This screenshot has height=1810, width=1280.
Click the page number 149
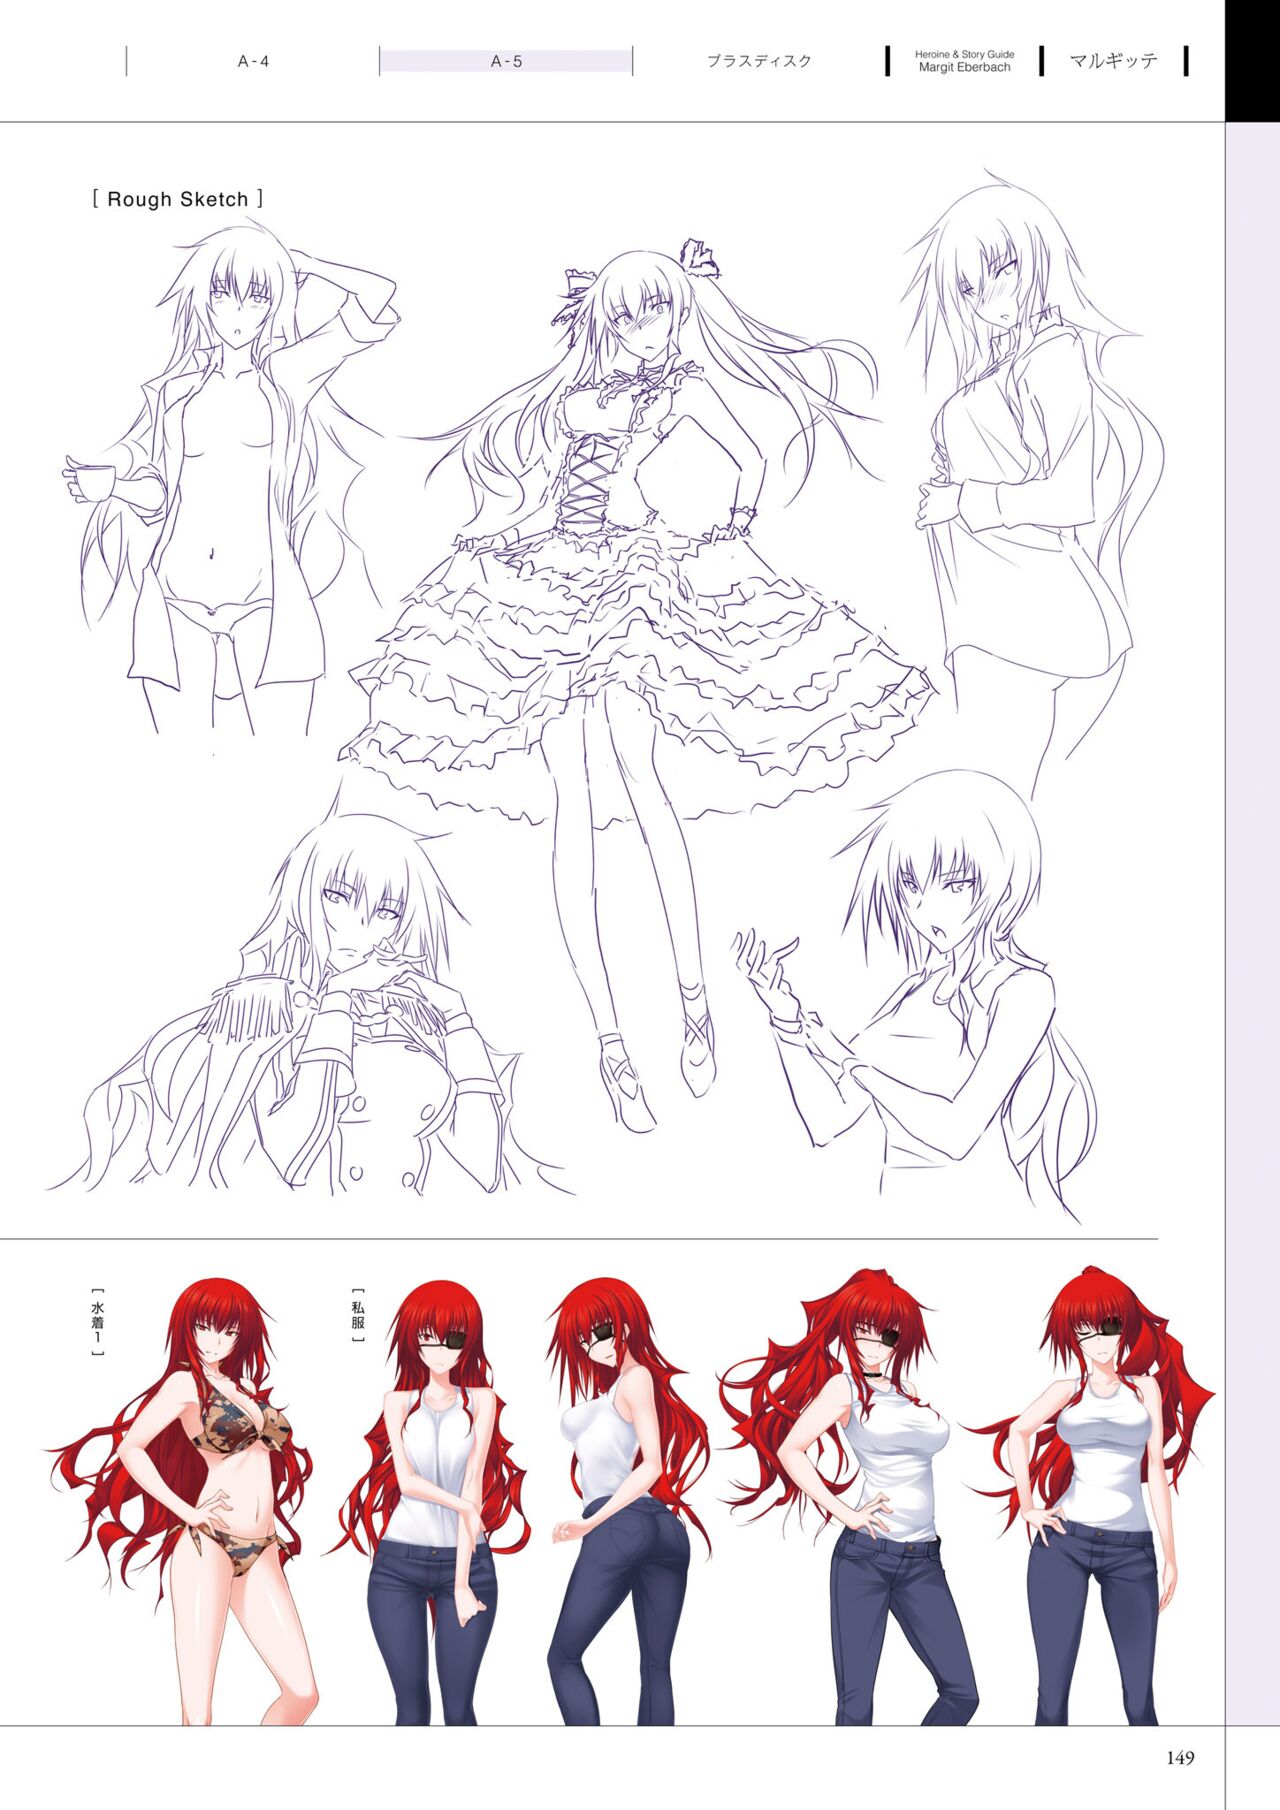point(1180,1757)
